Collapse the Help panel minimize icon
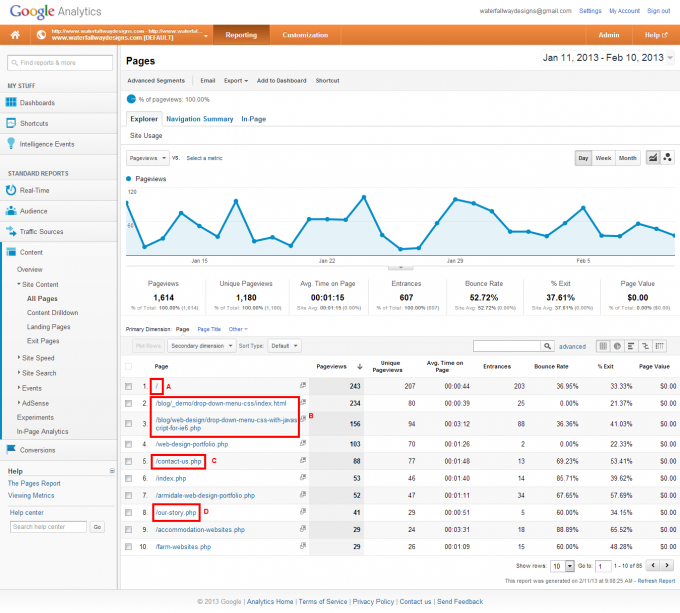680x613 pixels. coord(112,471)
